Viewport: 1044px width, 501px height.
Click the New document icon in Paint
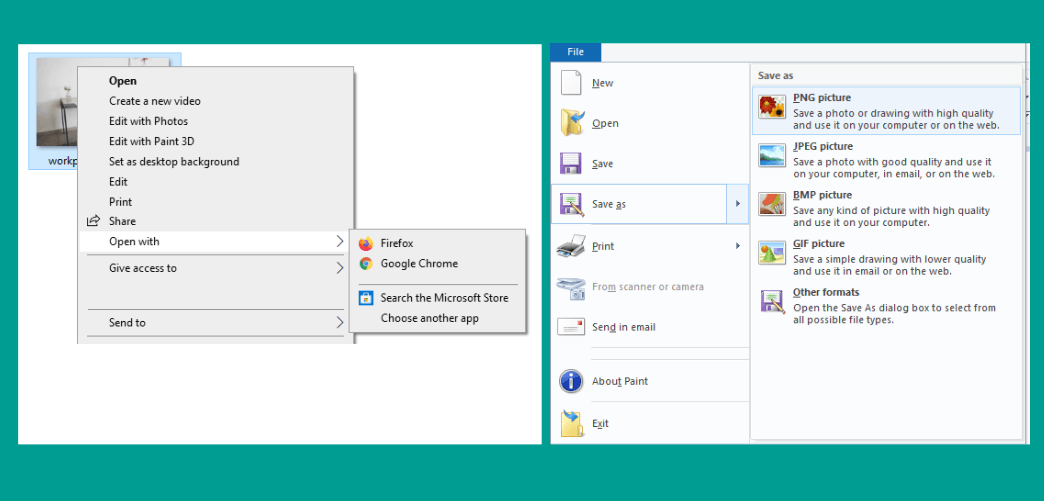(x=571, y=83)
